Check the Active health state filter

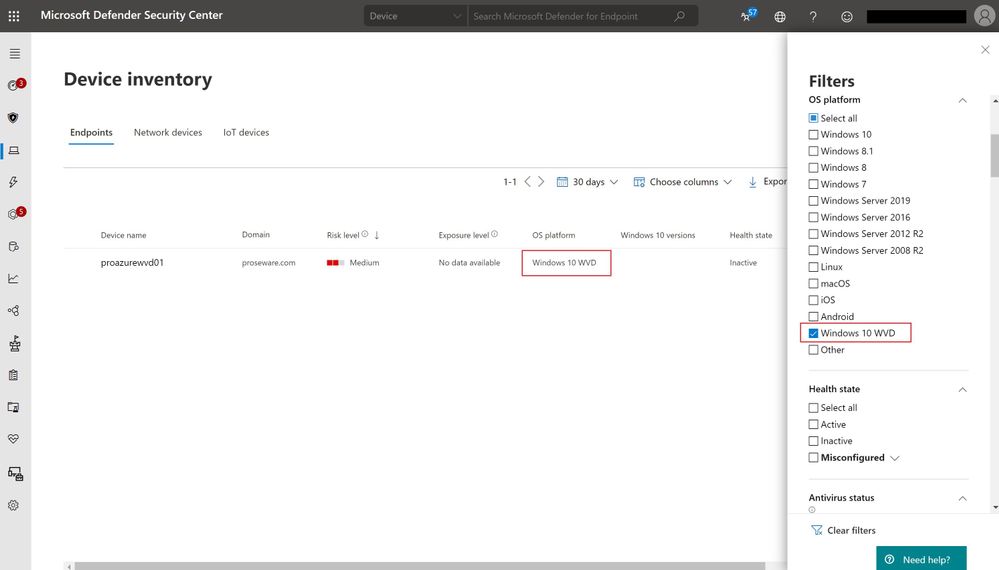[x=813, y=424]
